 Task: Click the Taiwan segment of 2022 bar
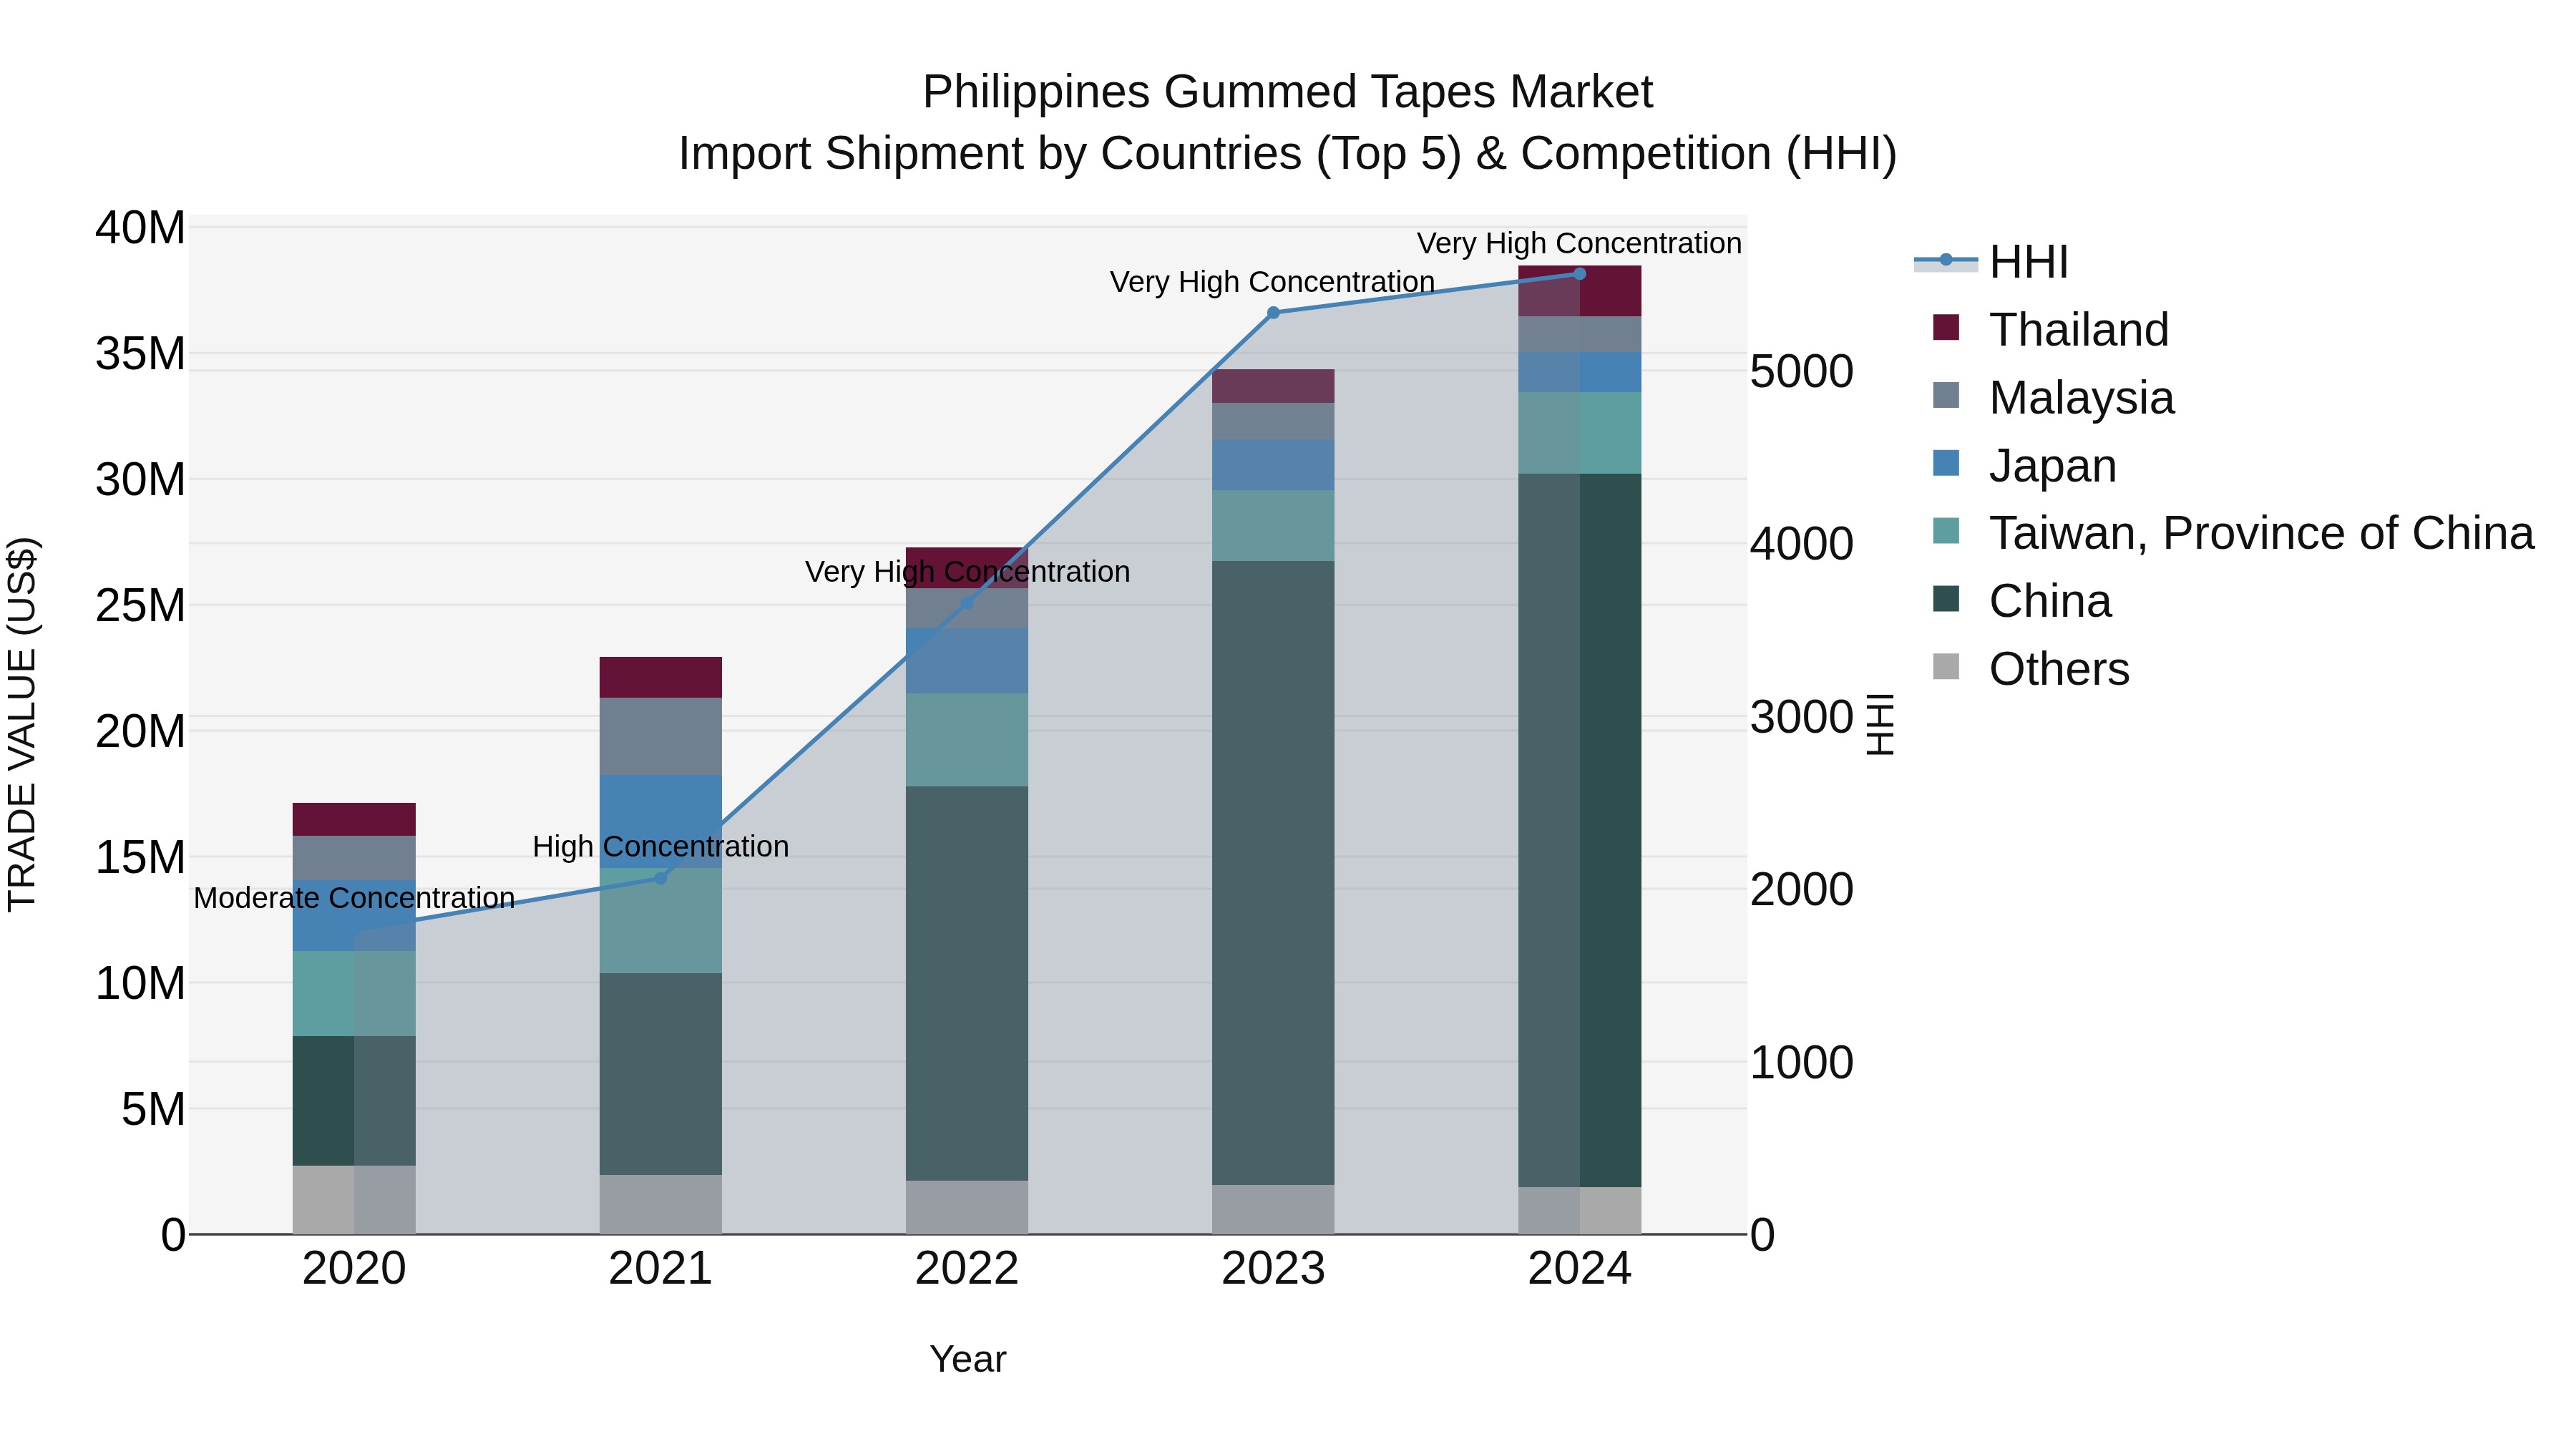(967, 740)
